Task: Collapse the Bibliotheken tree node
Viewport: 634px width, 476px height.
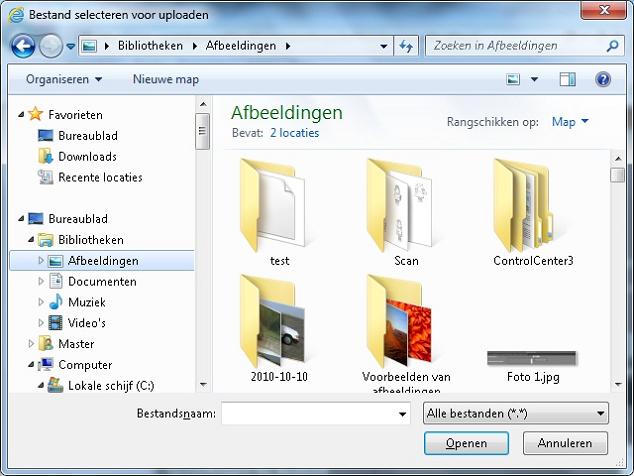Action: [x=31, y=240]
